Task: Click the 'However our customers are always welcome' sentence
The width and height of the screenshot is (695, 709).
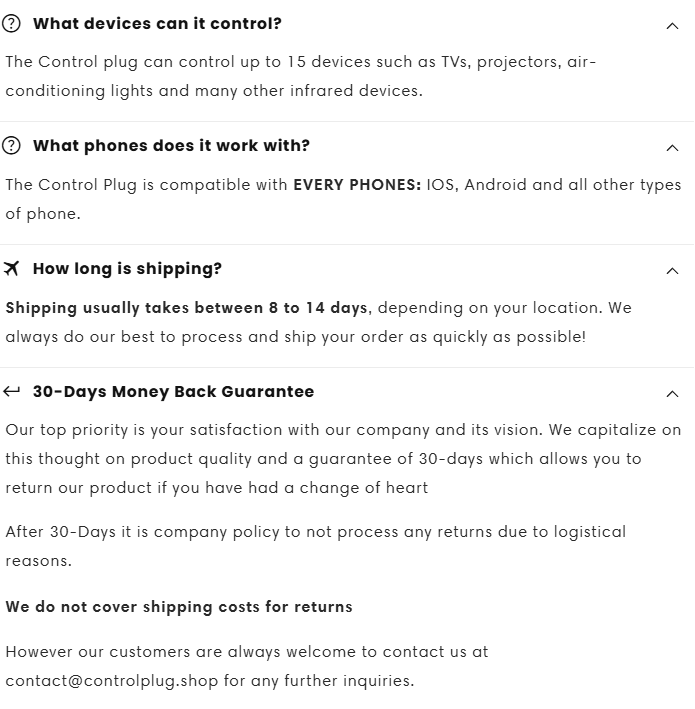Action: [247, 666]
